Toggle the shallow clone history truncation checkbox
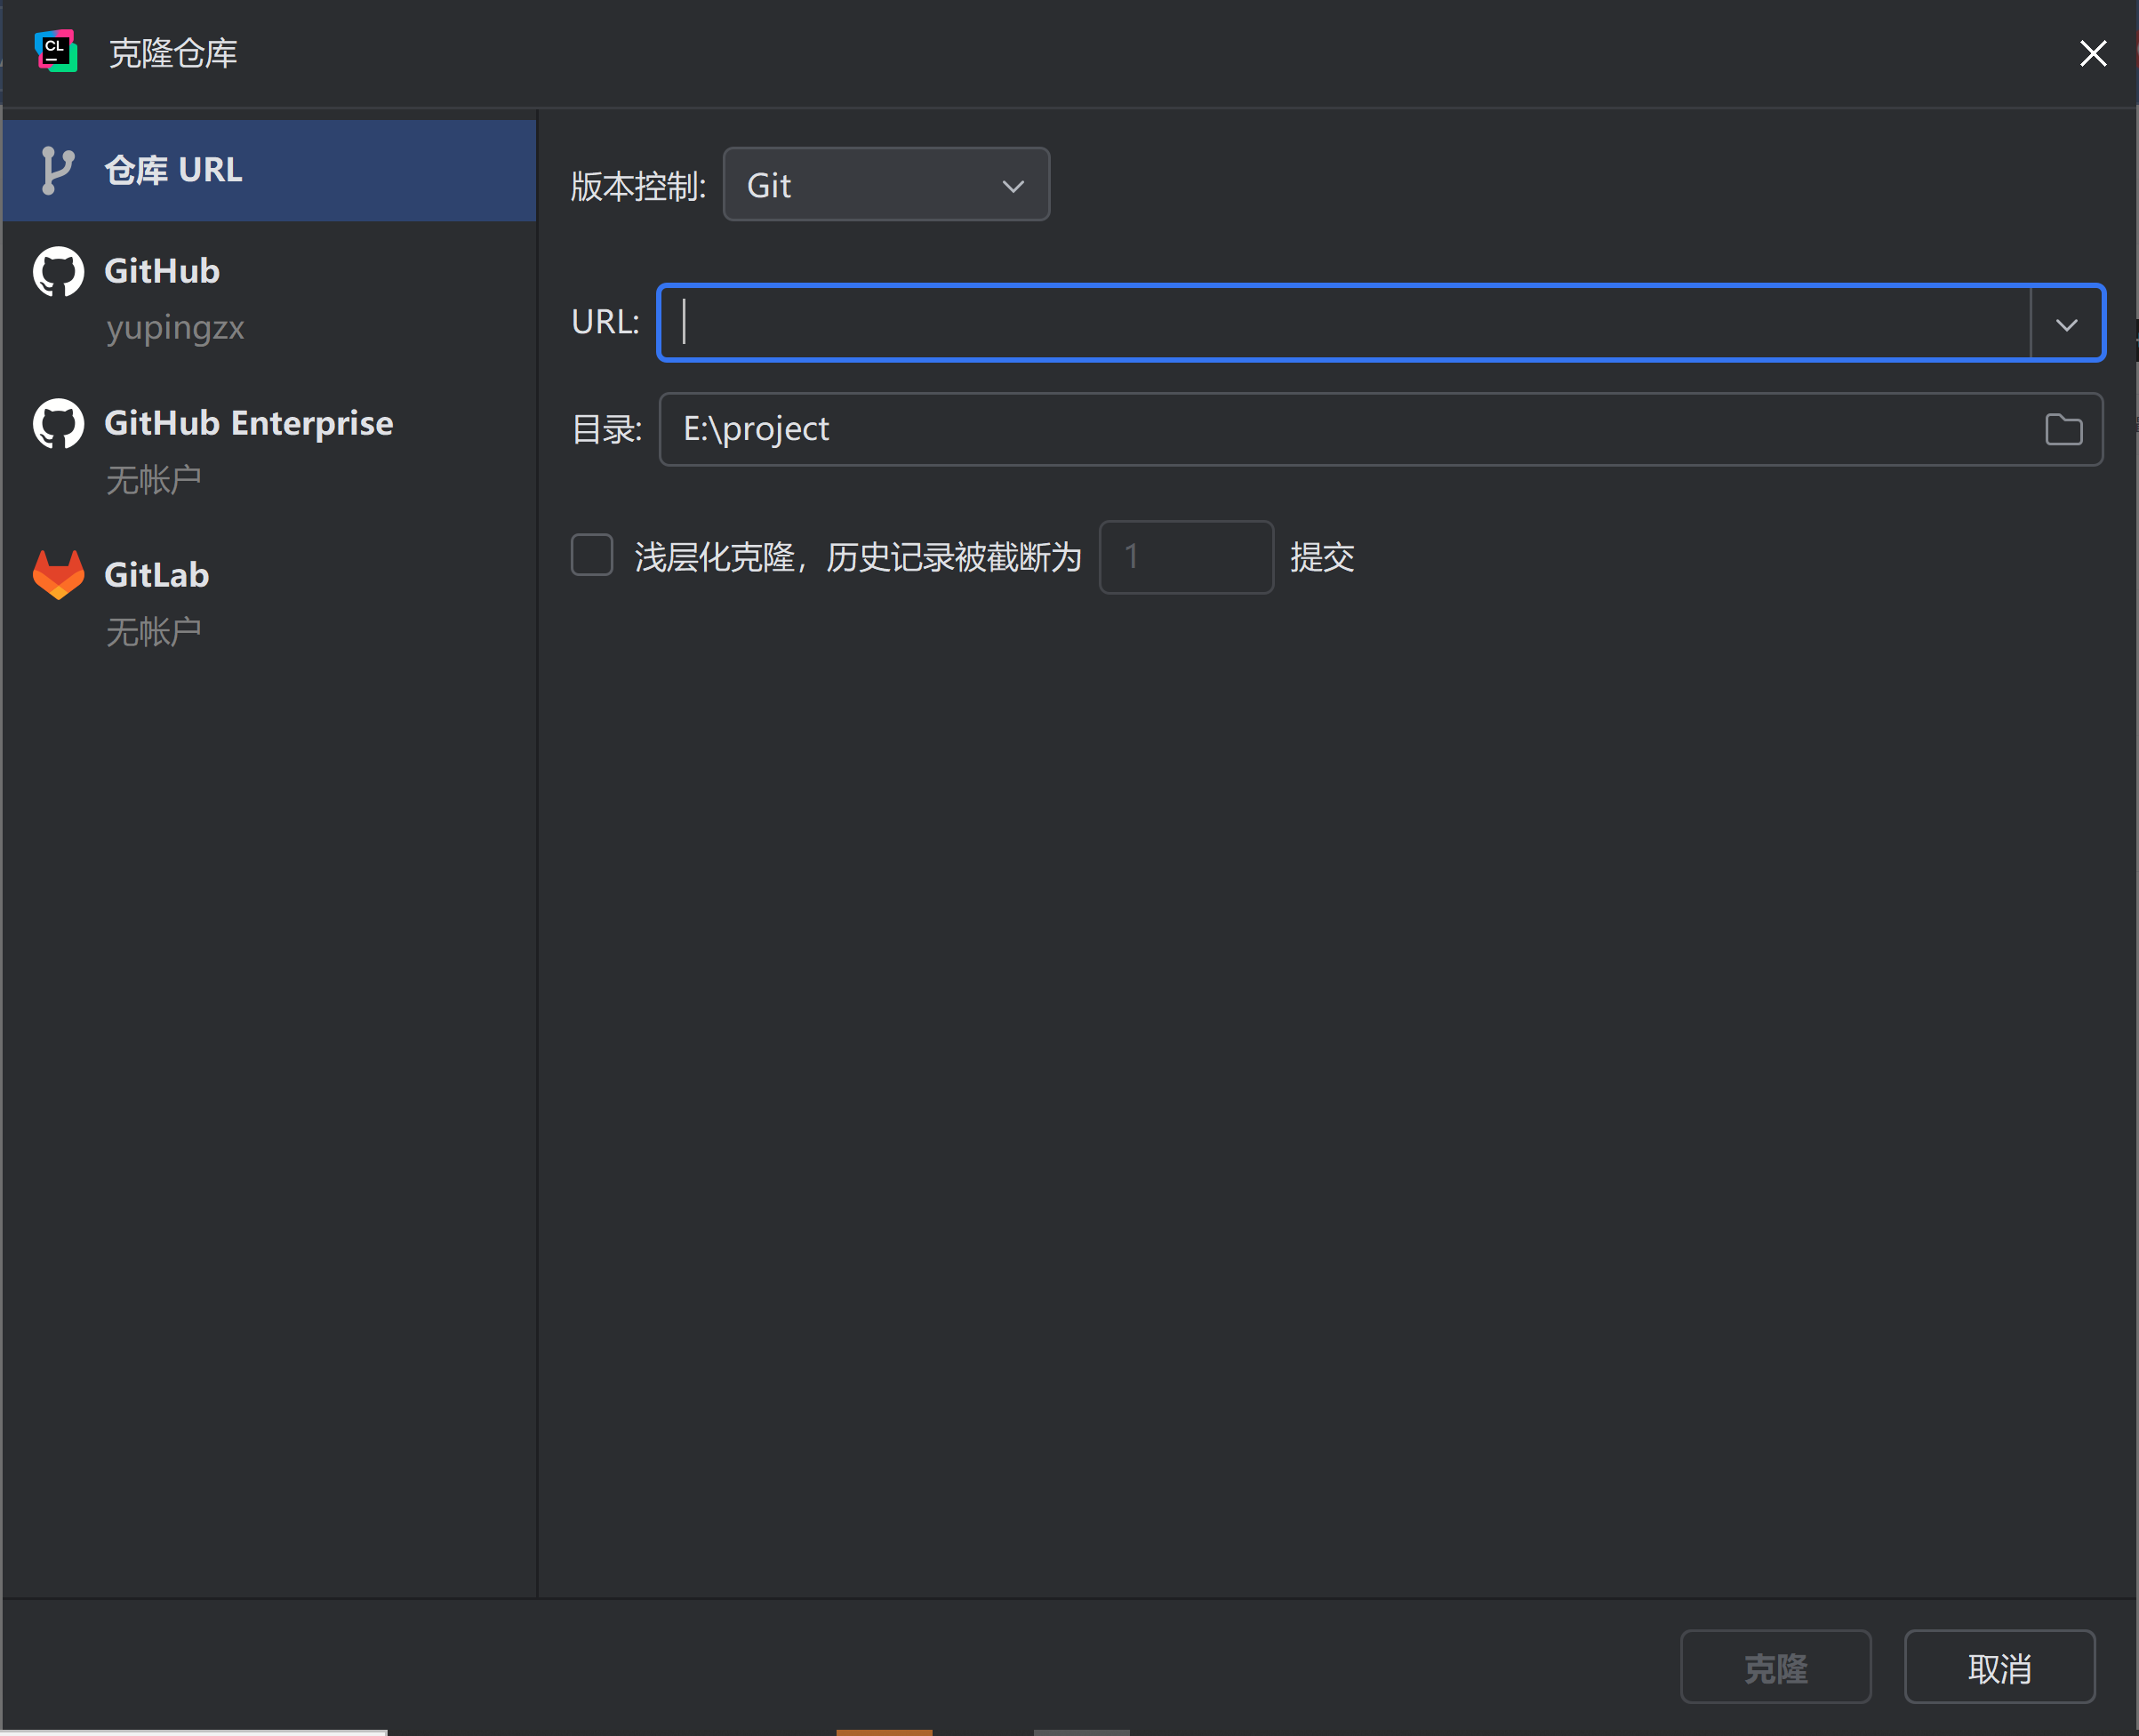The height and width of the screenshot is (1736, 2139). [591, 555]
